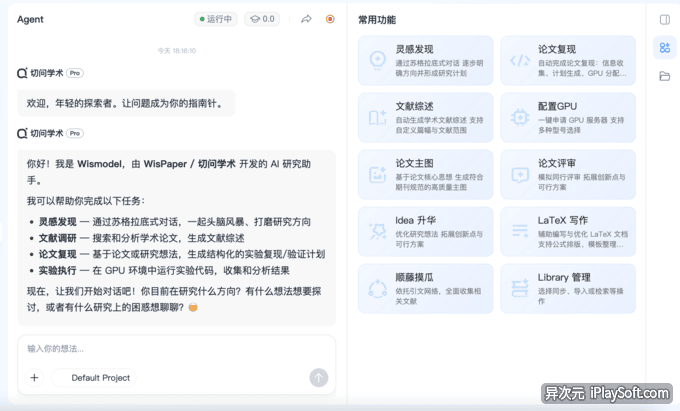680x411 pixels.
Task: Click the 实验执行 bullet item text
Action: [x=164, y=271]
